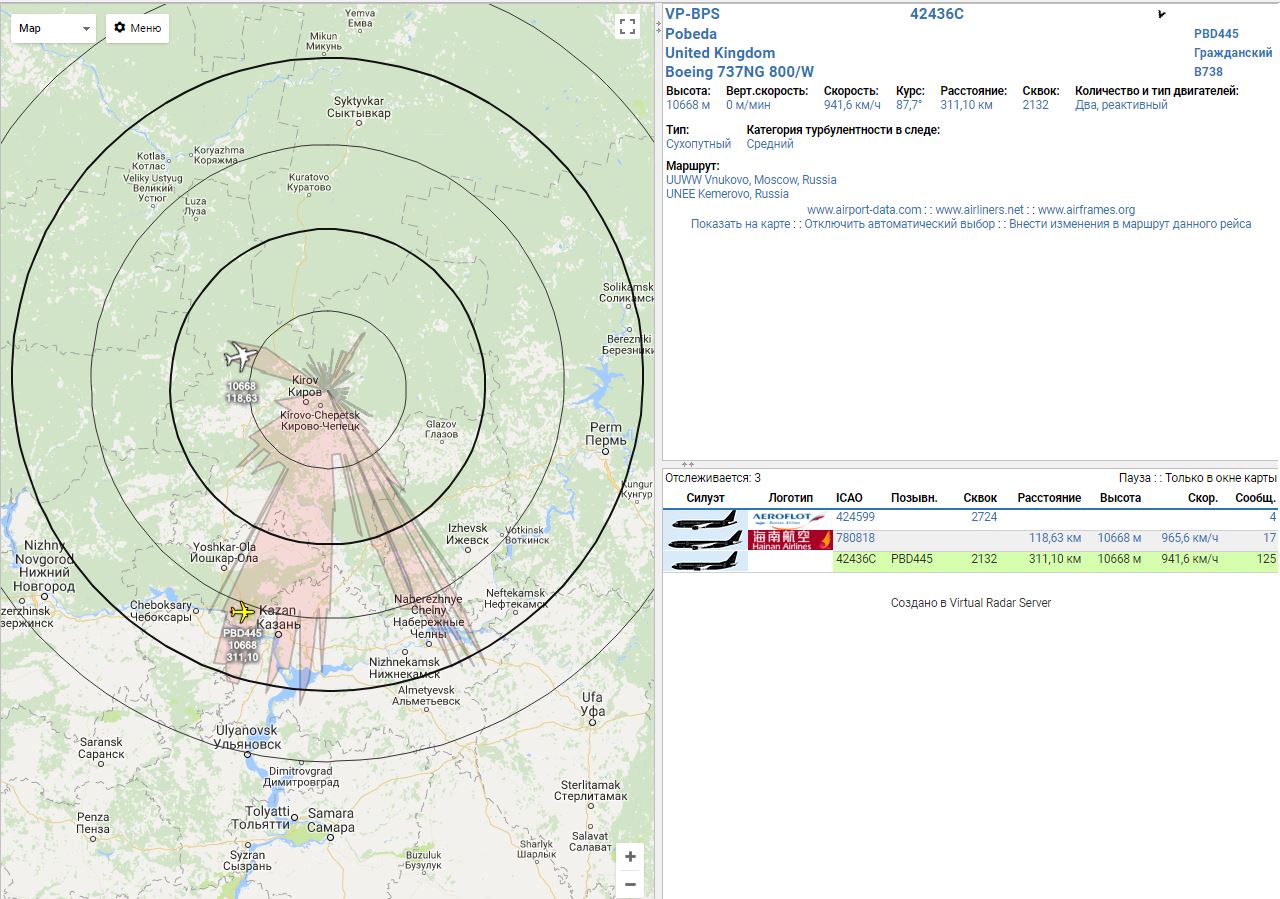Click the Kazan city label on map
This screenshot has width=1280, height=899.
point(279,617)
